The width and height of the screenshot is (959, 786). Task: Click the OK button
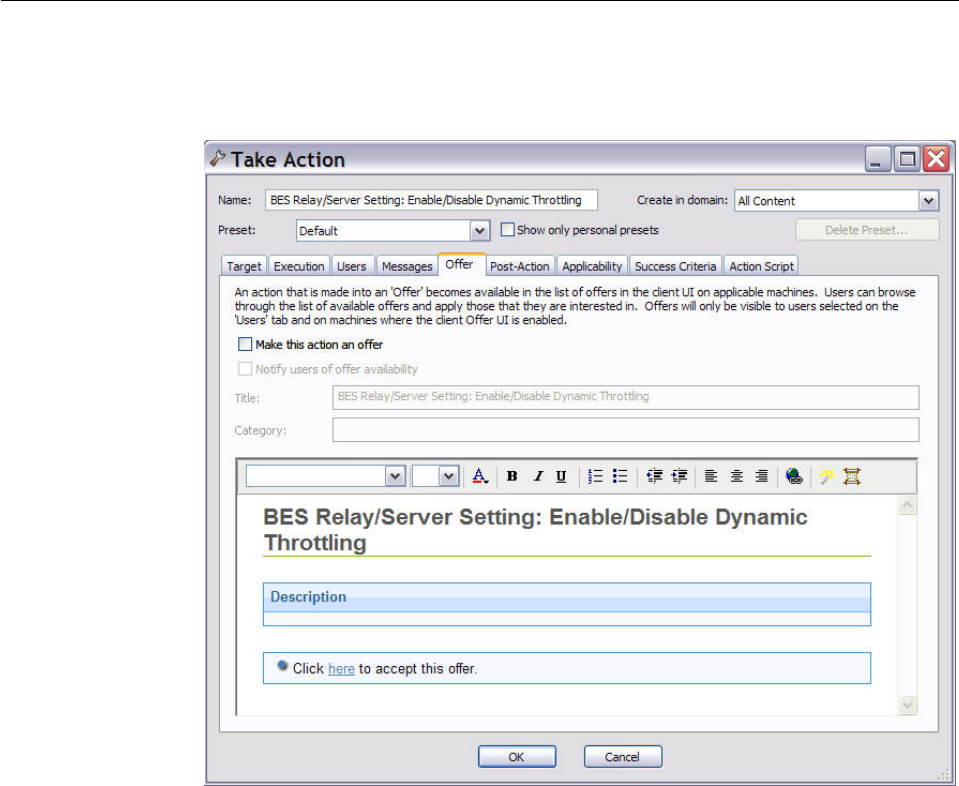click(x=517, y=757)
